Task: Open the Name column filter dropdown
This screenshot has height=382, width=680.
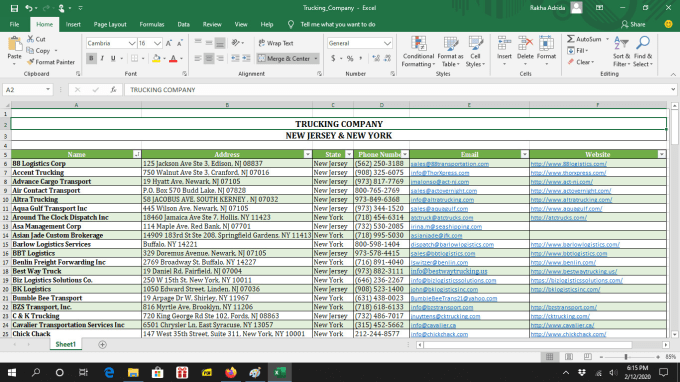Action: click(137, 154)
